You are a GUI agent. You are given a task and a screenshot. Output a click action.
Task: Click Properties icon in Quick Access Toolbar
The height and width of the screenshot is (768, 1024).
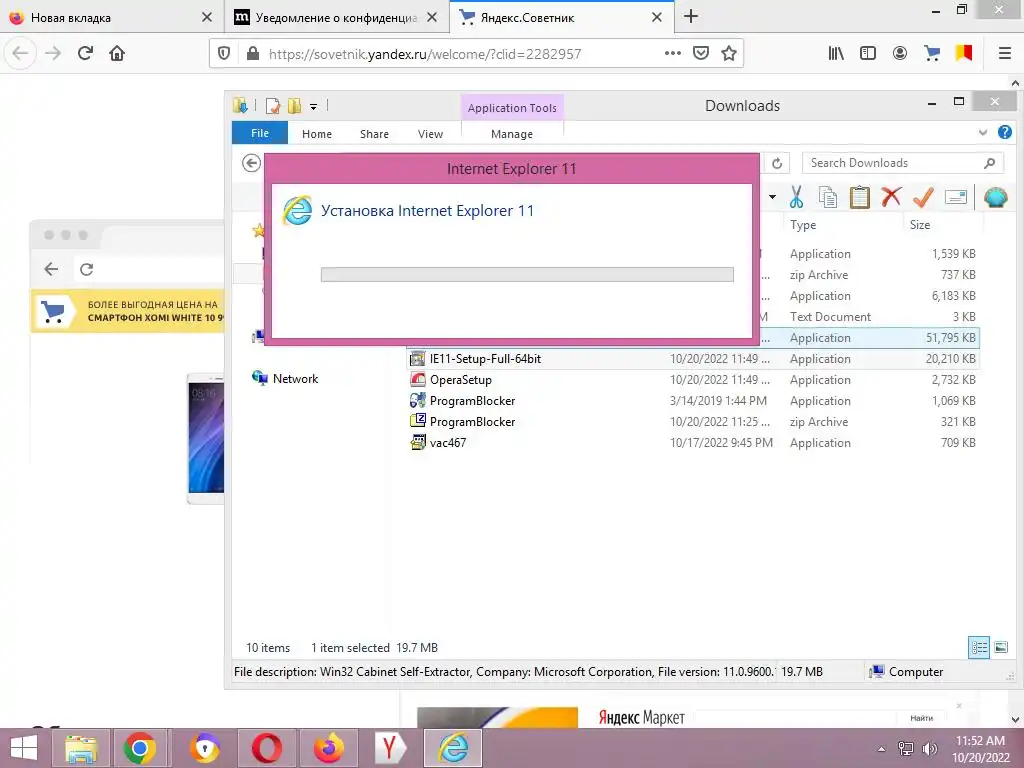(273, 106)
